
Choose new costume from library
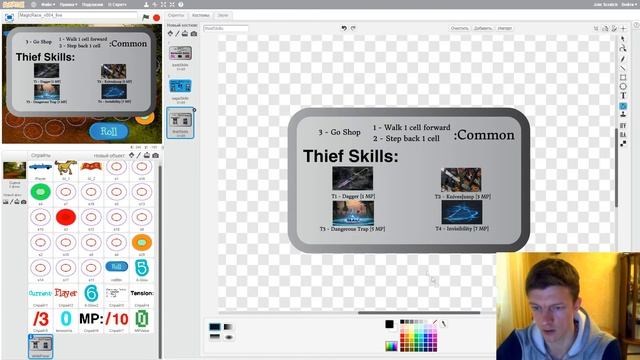point(170,33)
